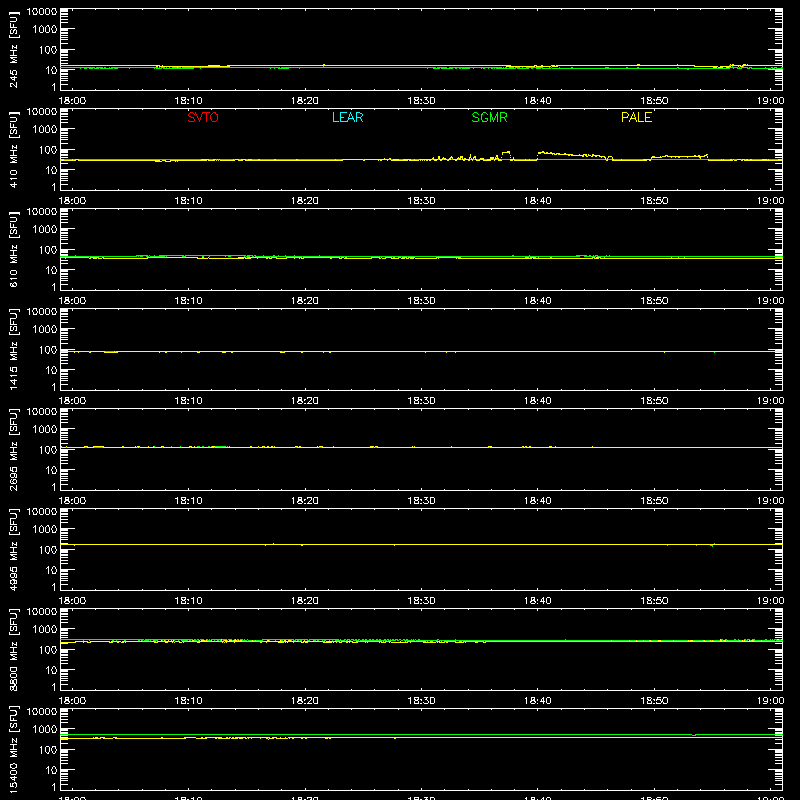Click the 1000 tick of the 2695 MHz plot
800x800 pixels.
[x=45, y=430]
